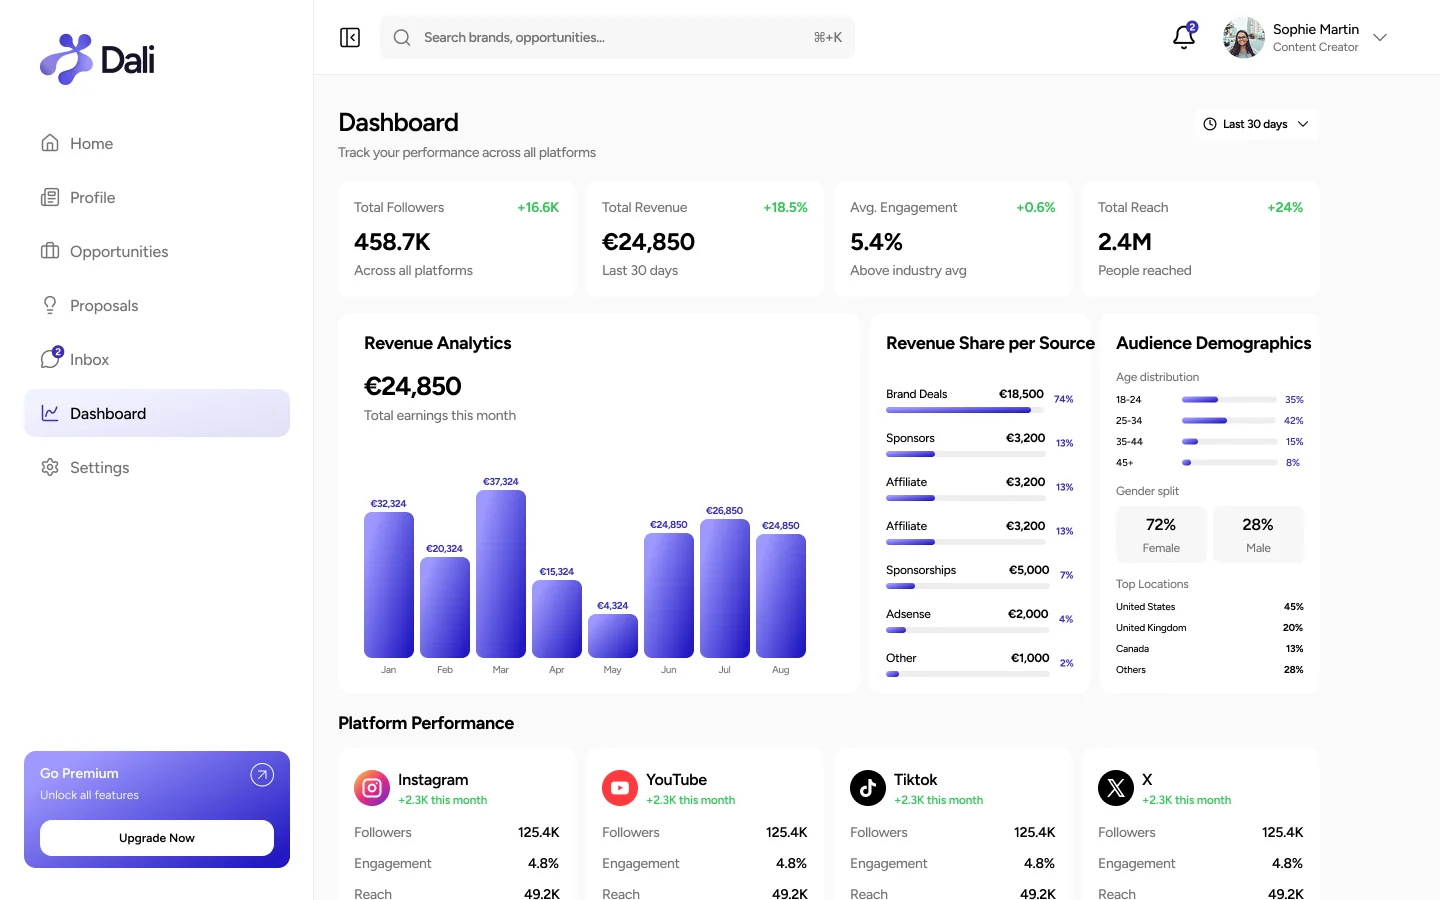Focus the search brands input field
1440x900 pixels.
pyautogui.click(x=617, y=38)
